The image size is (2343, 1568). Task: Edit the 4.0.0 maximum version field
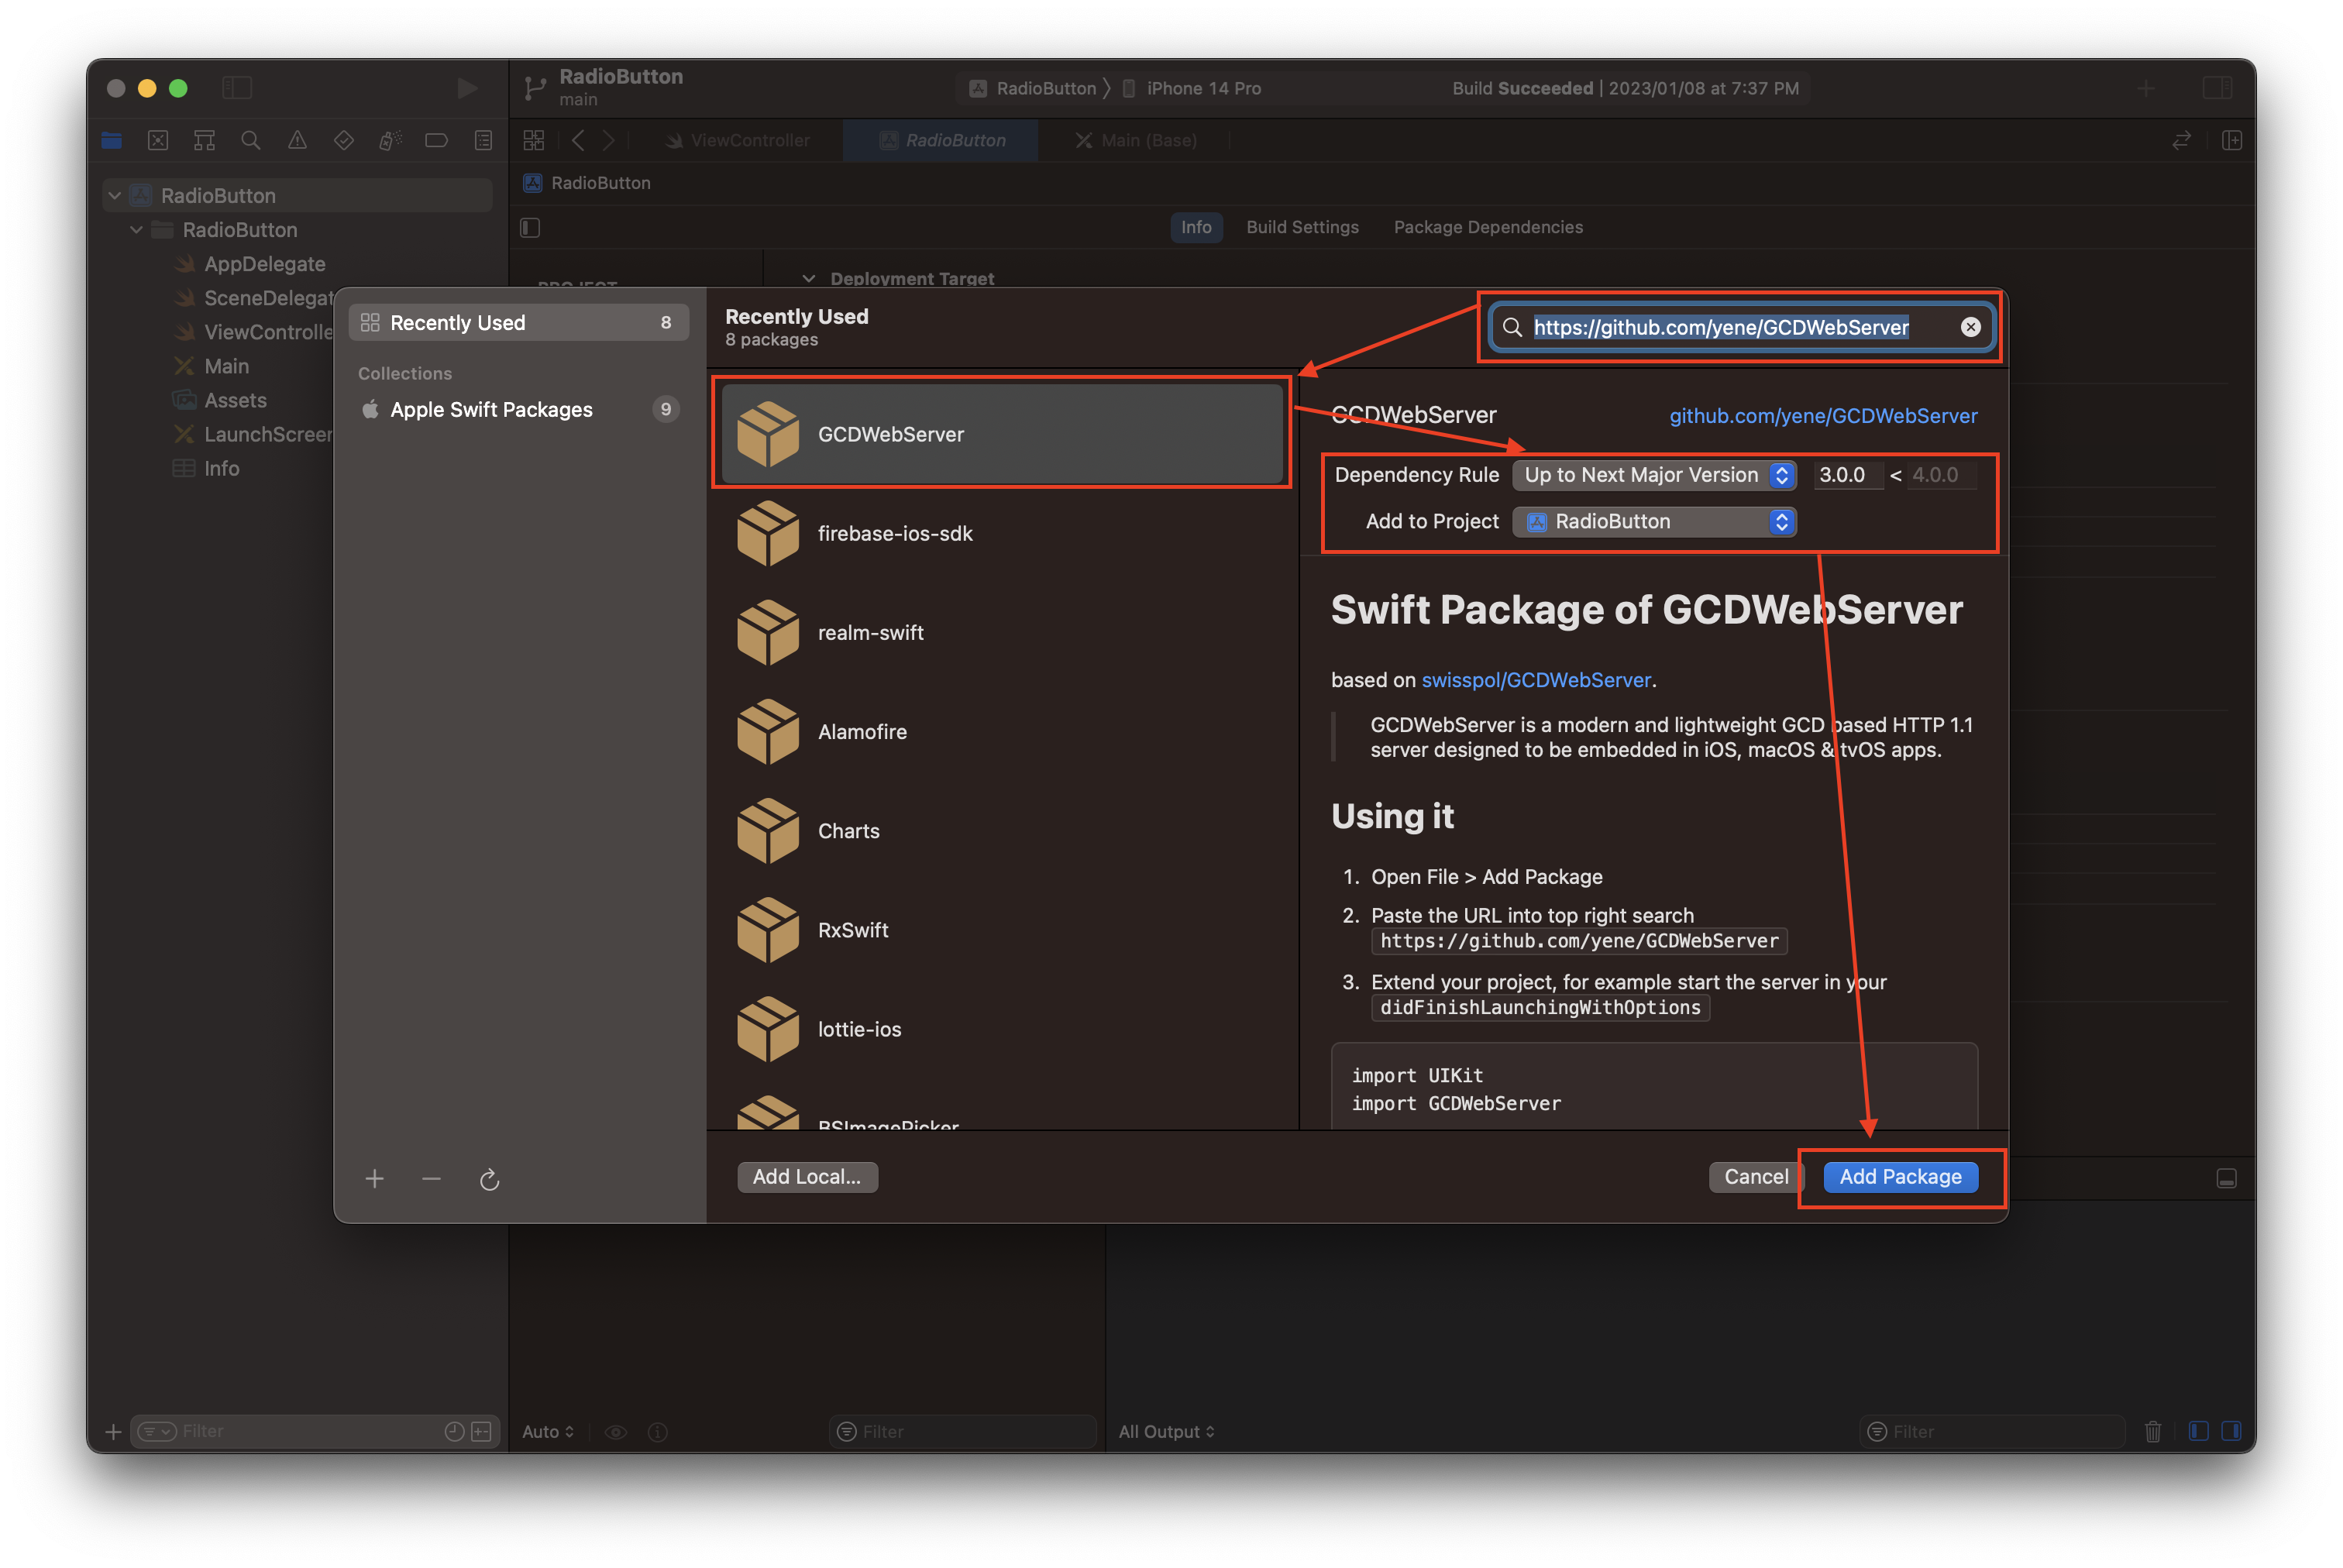[1942, 475]
